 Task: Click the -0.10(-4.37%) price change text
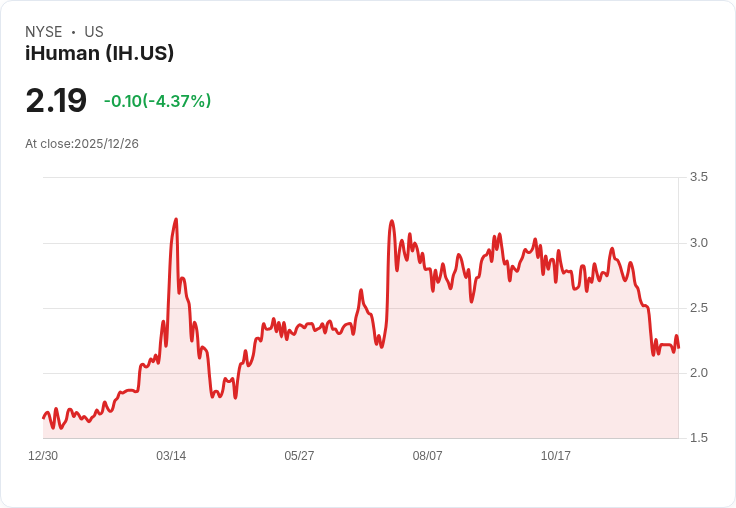[x=157, y=101]
